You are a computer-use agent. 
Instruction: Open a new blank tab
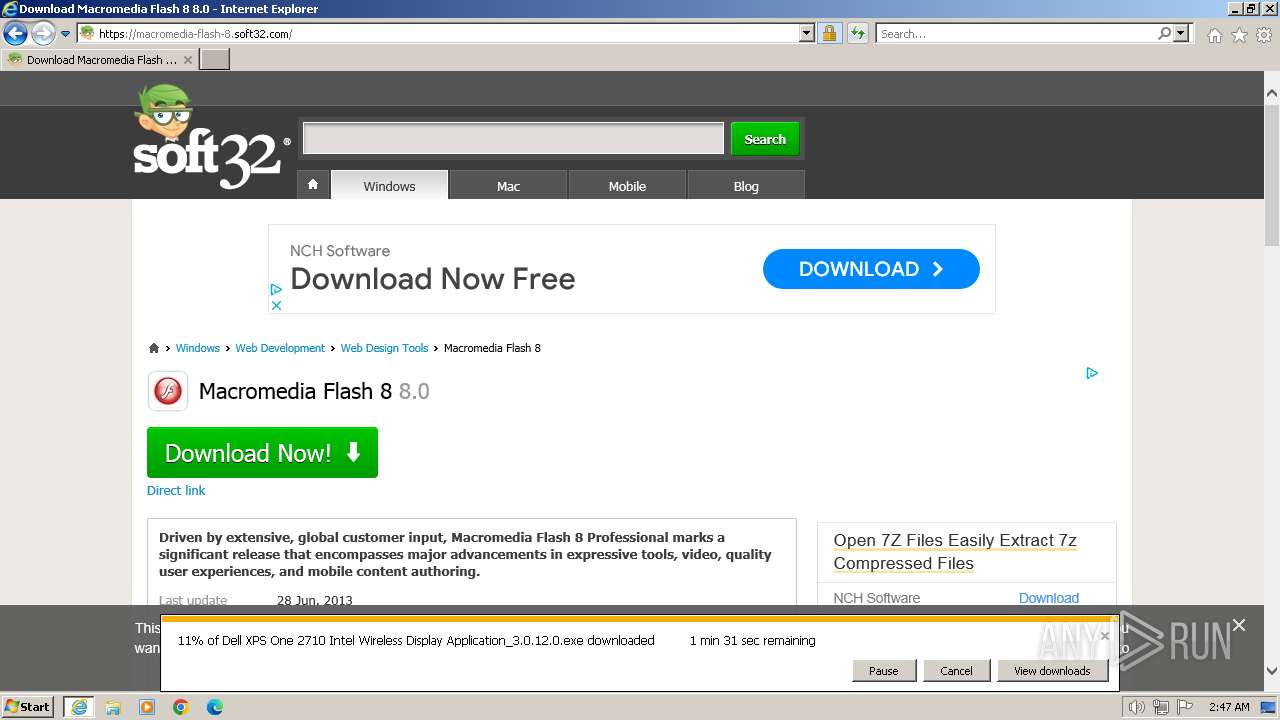(215, 60)
